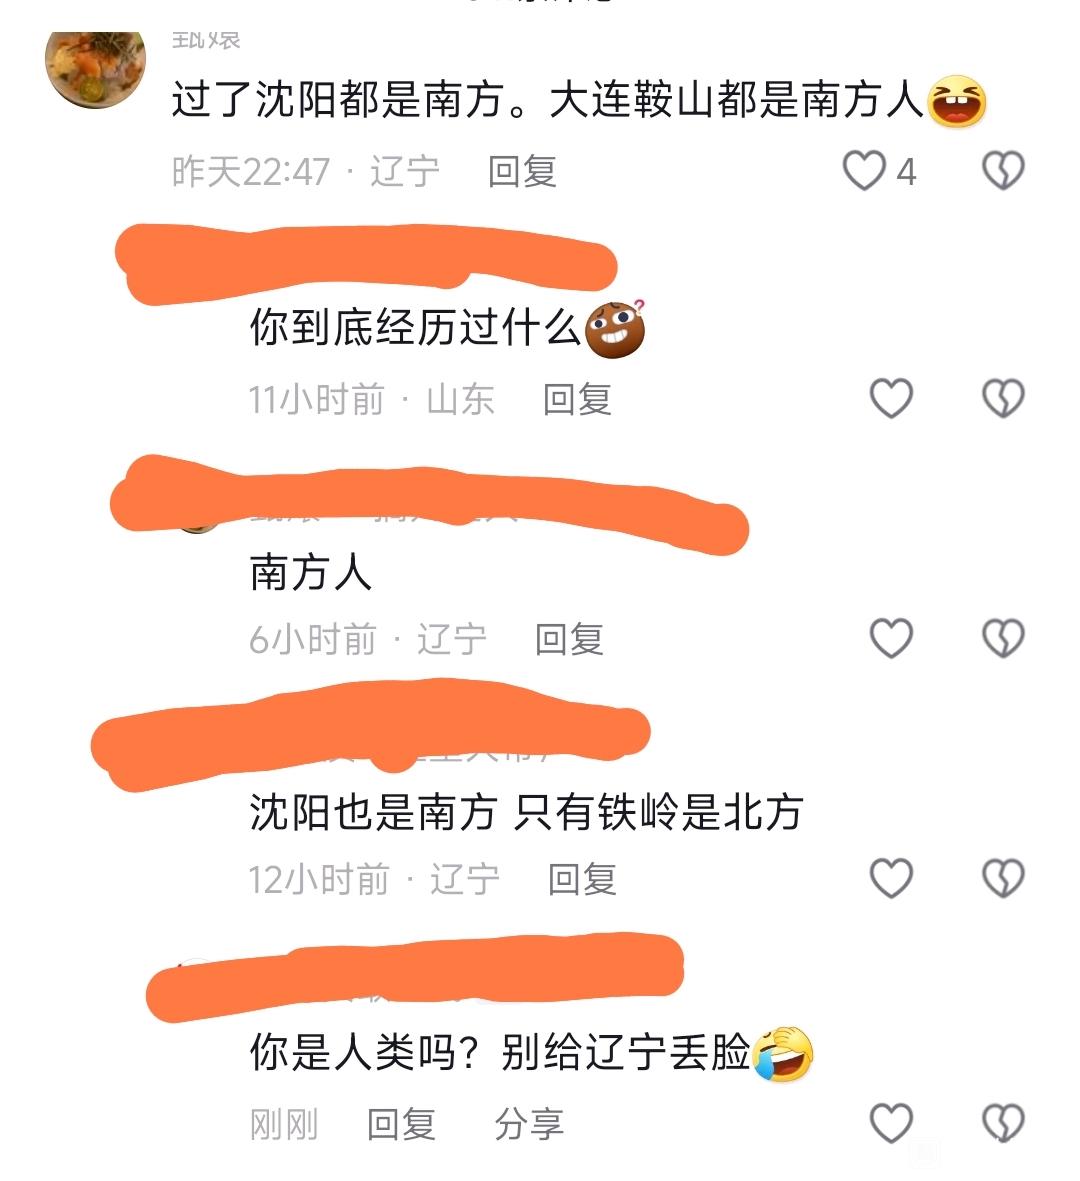The image size is (1080, 1181).
Task: Tap 回复 under the 山东 comment
Action: click(x=577, y=399)
